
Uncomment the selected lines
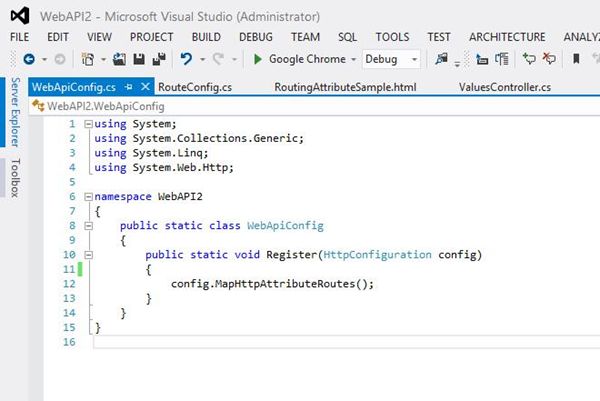(x=549, y=59)
